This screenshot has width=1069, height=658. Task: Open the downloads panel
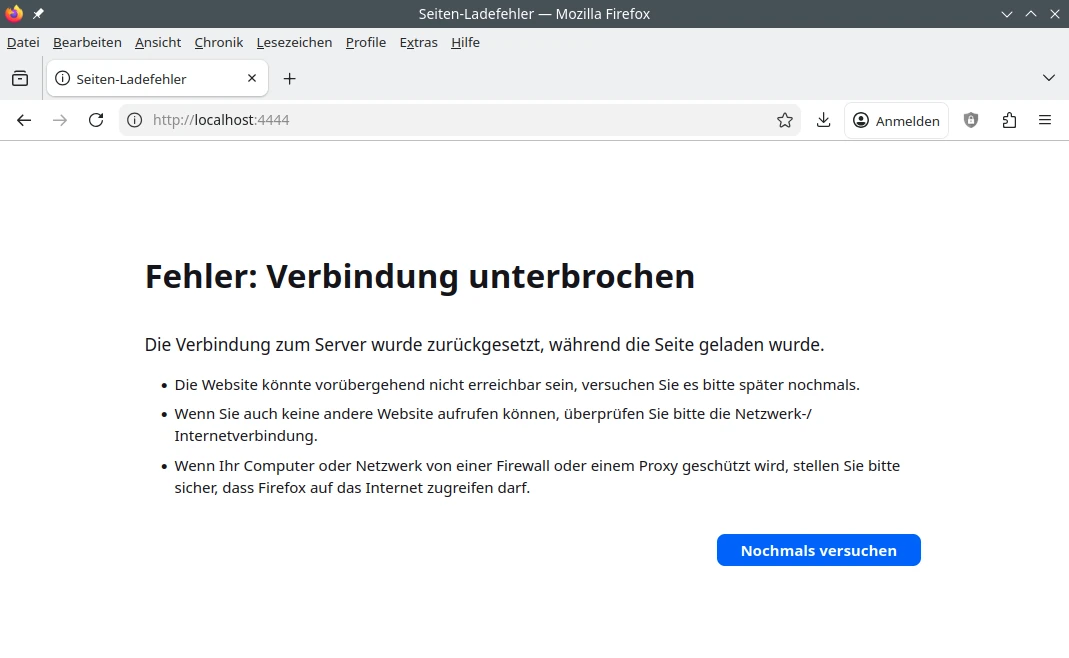(824, 121)
